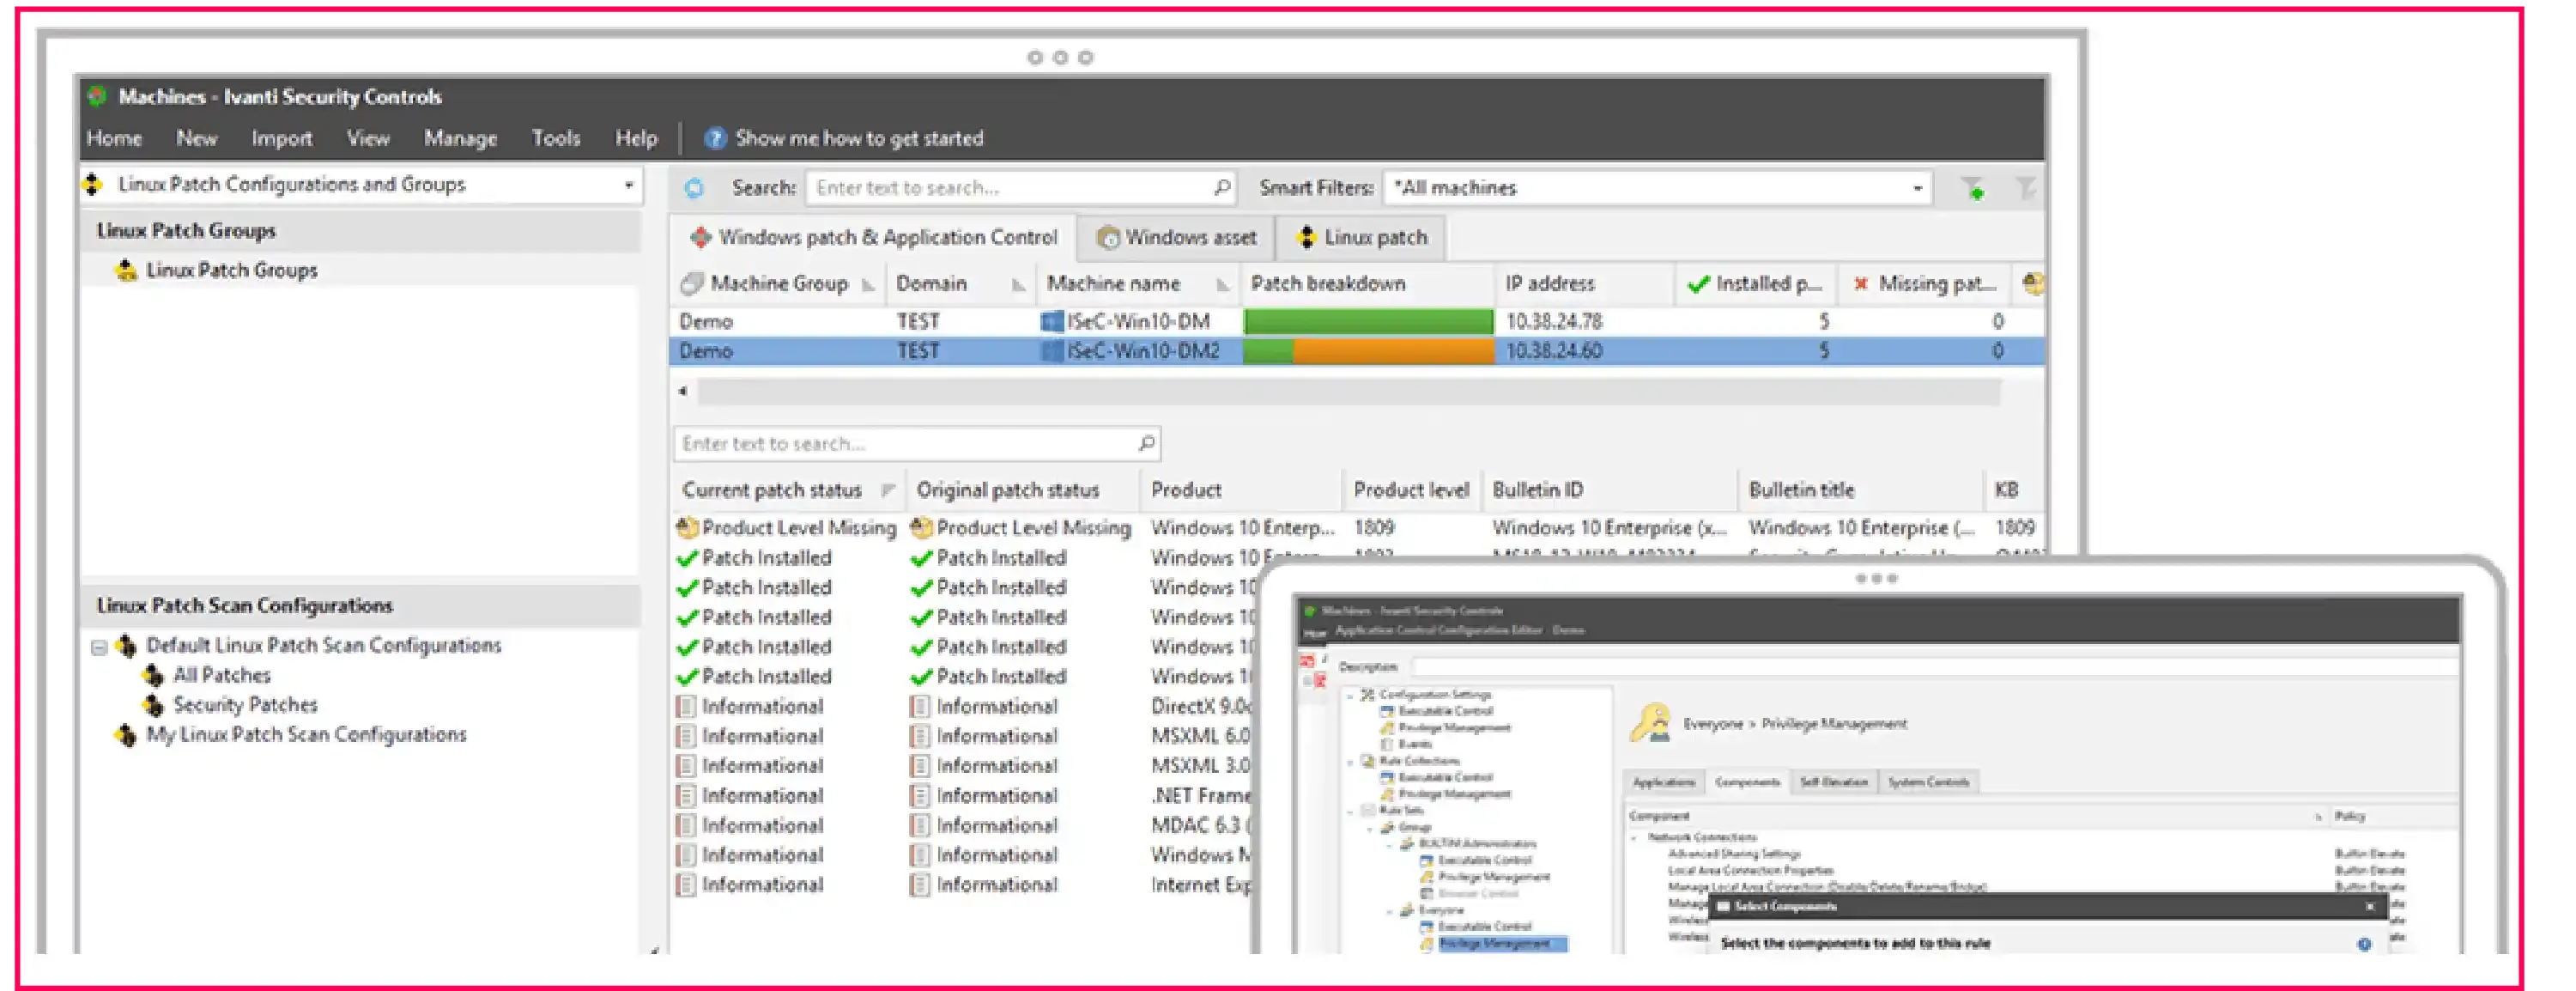Open the Help menu

[x=635, y=138]
